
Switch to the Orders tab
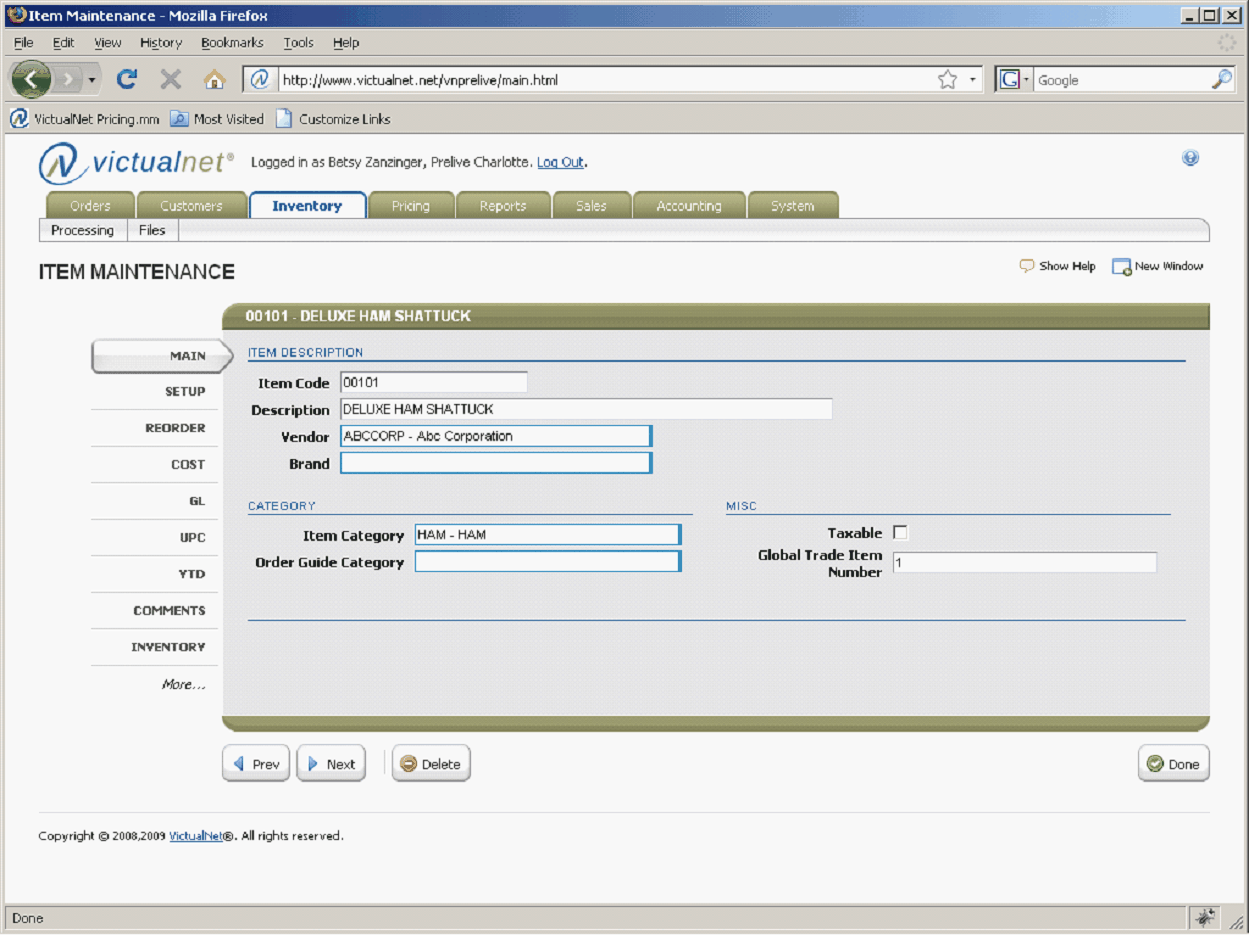tap(91, 205)
